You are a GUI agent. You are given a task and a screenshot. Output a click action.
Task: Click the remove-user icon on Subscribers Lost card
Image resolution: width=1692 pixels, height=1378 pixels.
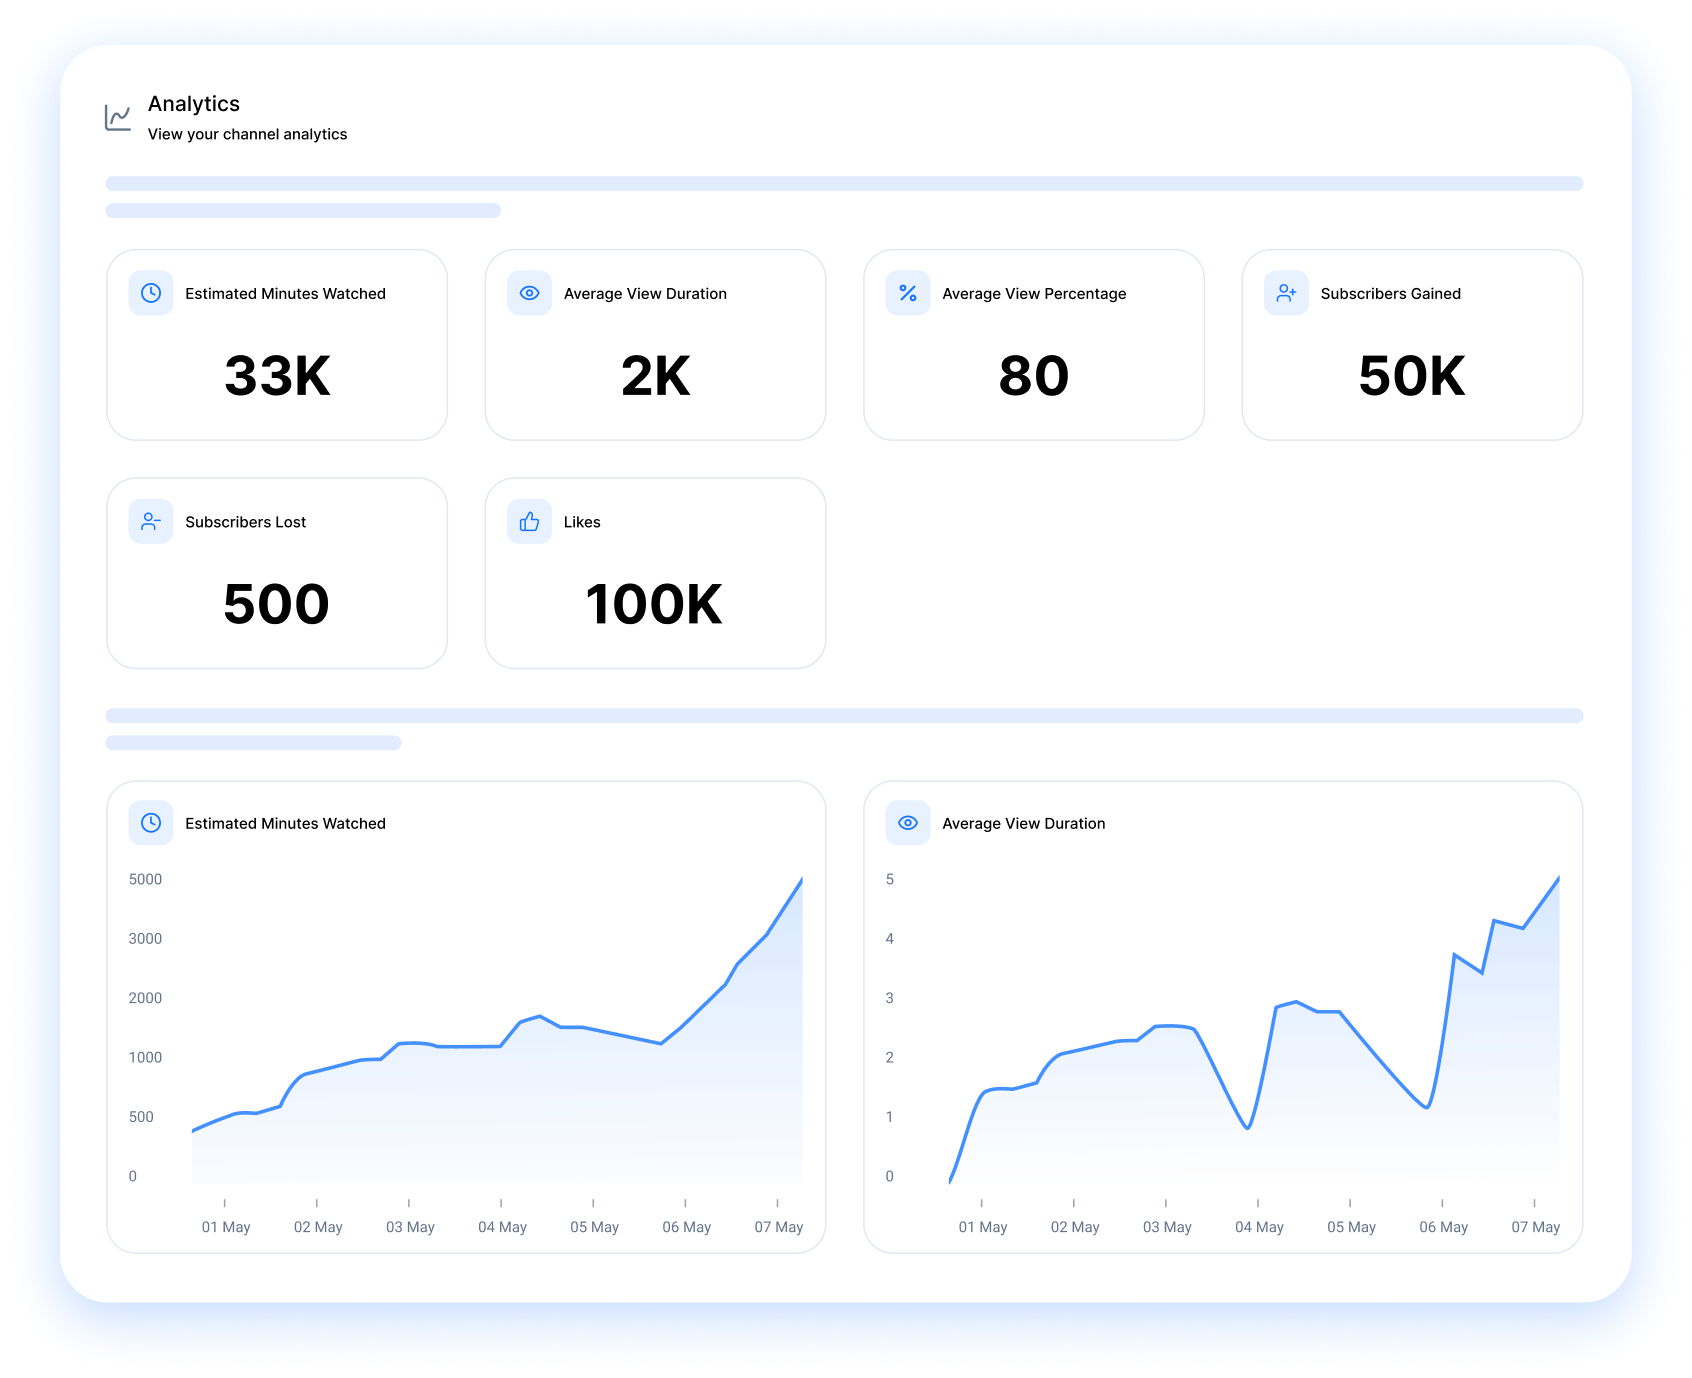click(151, 522)
